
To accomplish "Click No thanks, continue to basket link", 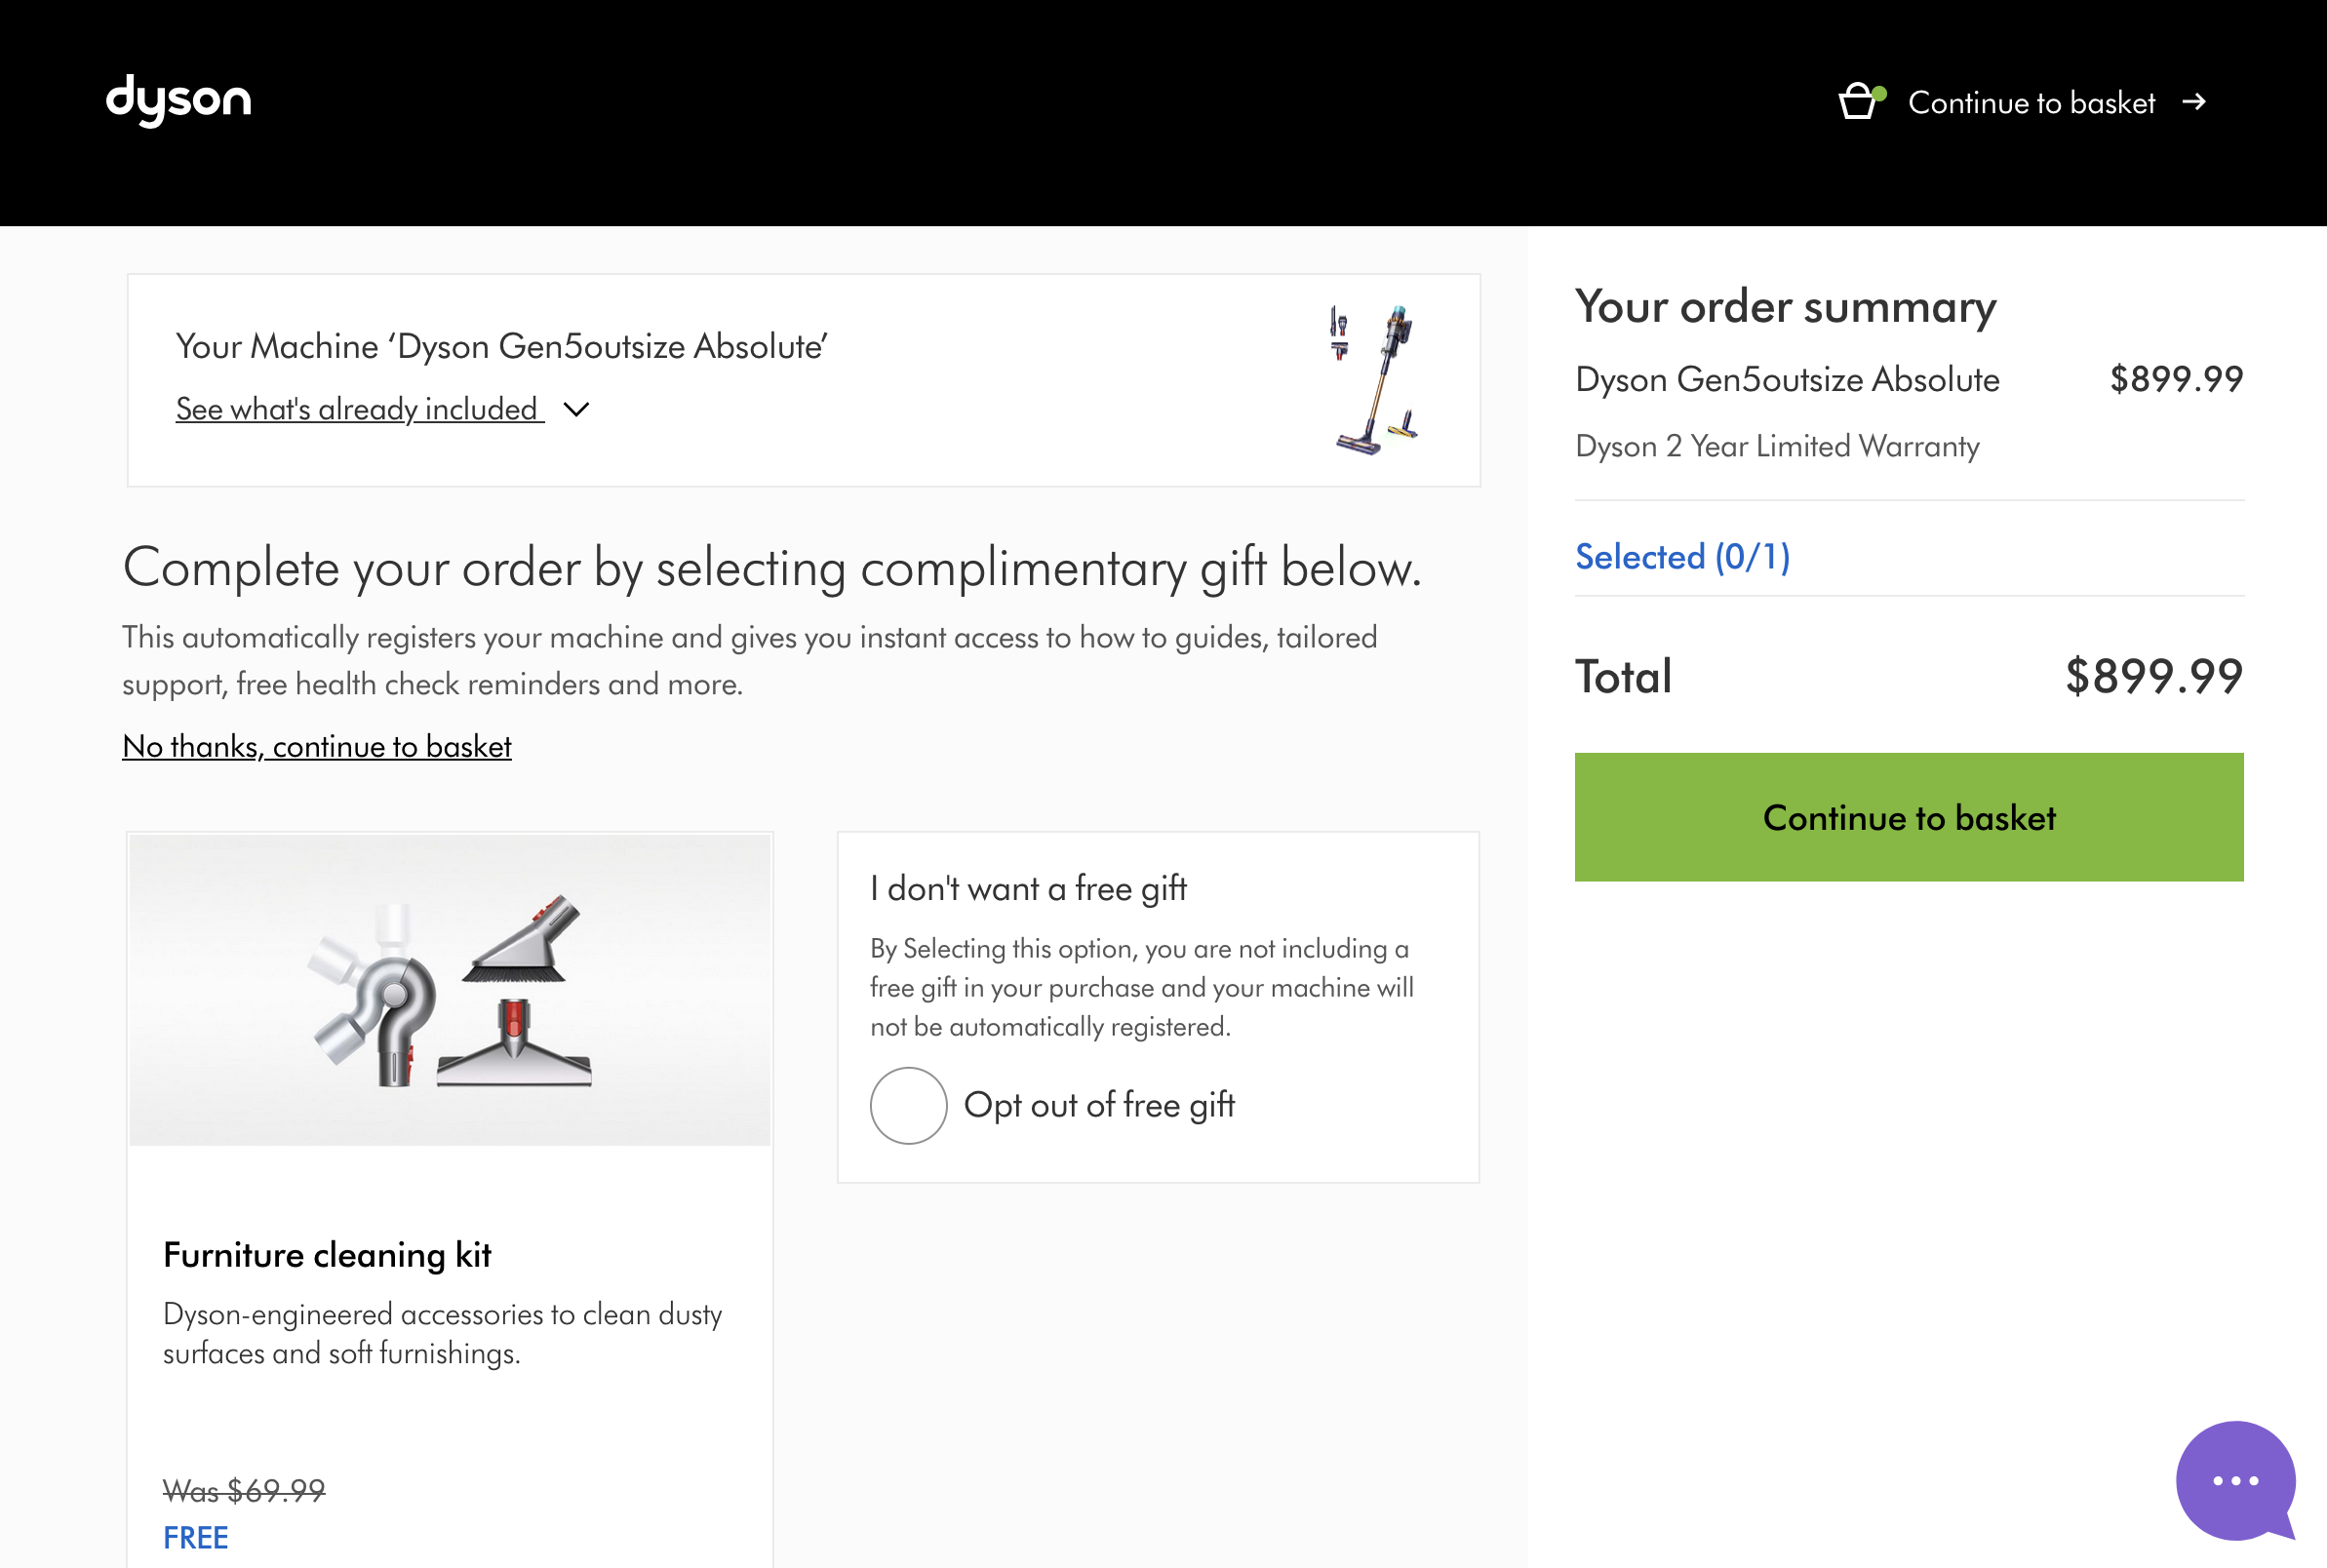I will click(x=317, y=746).
